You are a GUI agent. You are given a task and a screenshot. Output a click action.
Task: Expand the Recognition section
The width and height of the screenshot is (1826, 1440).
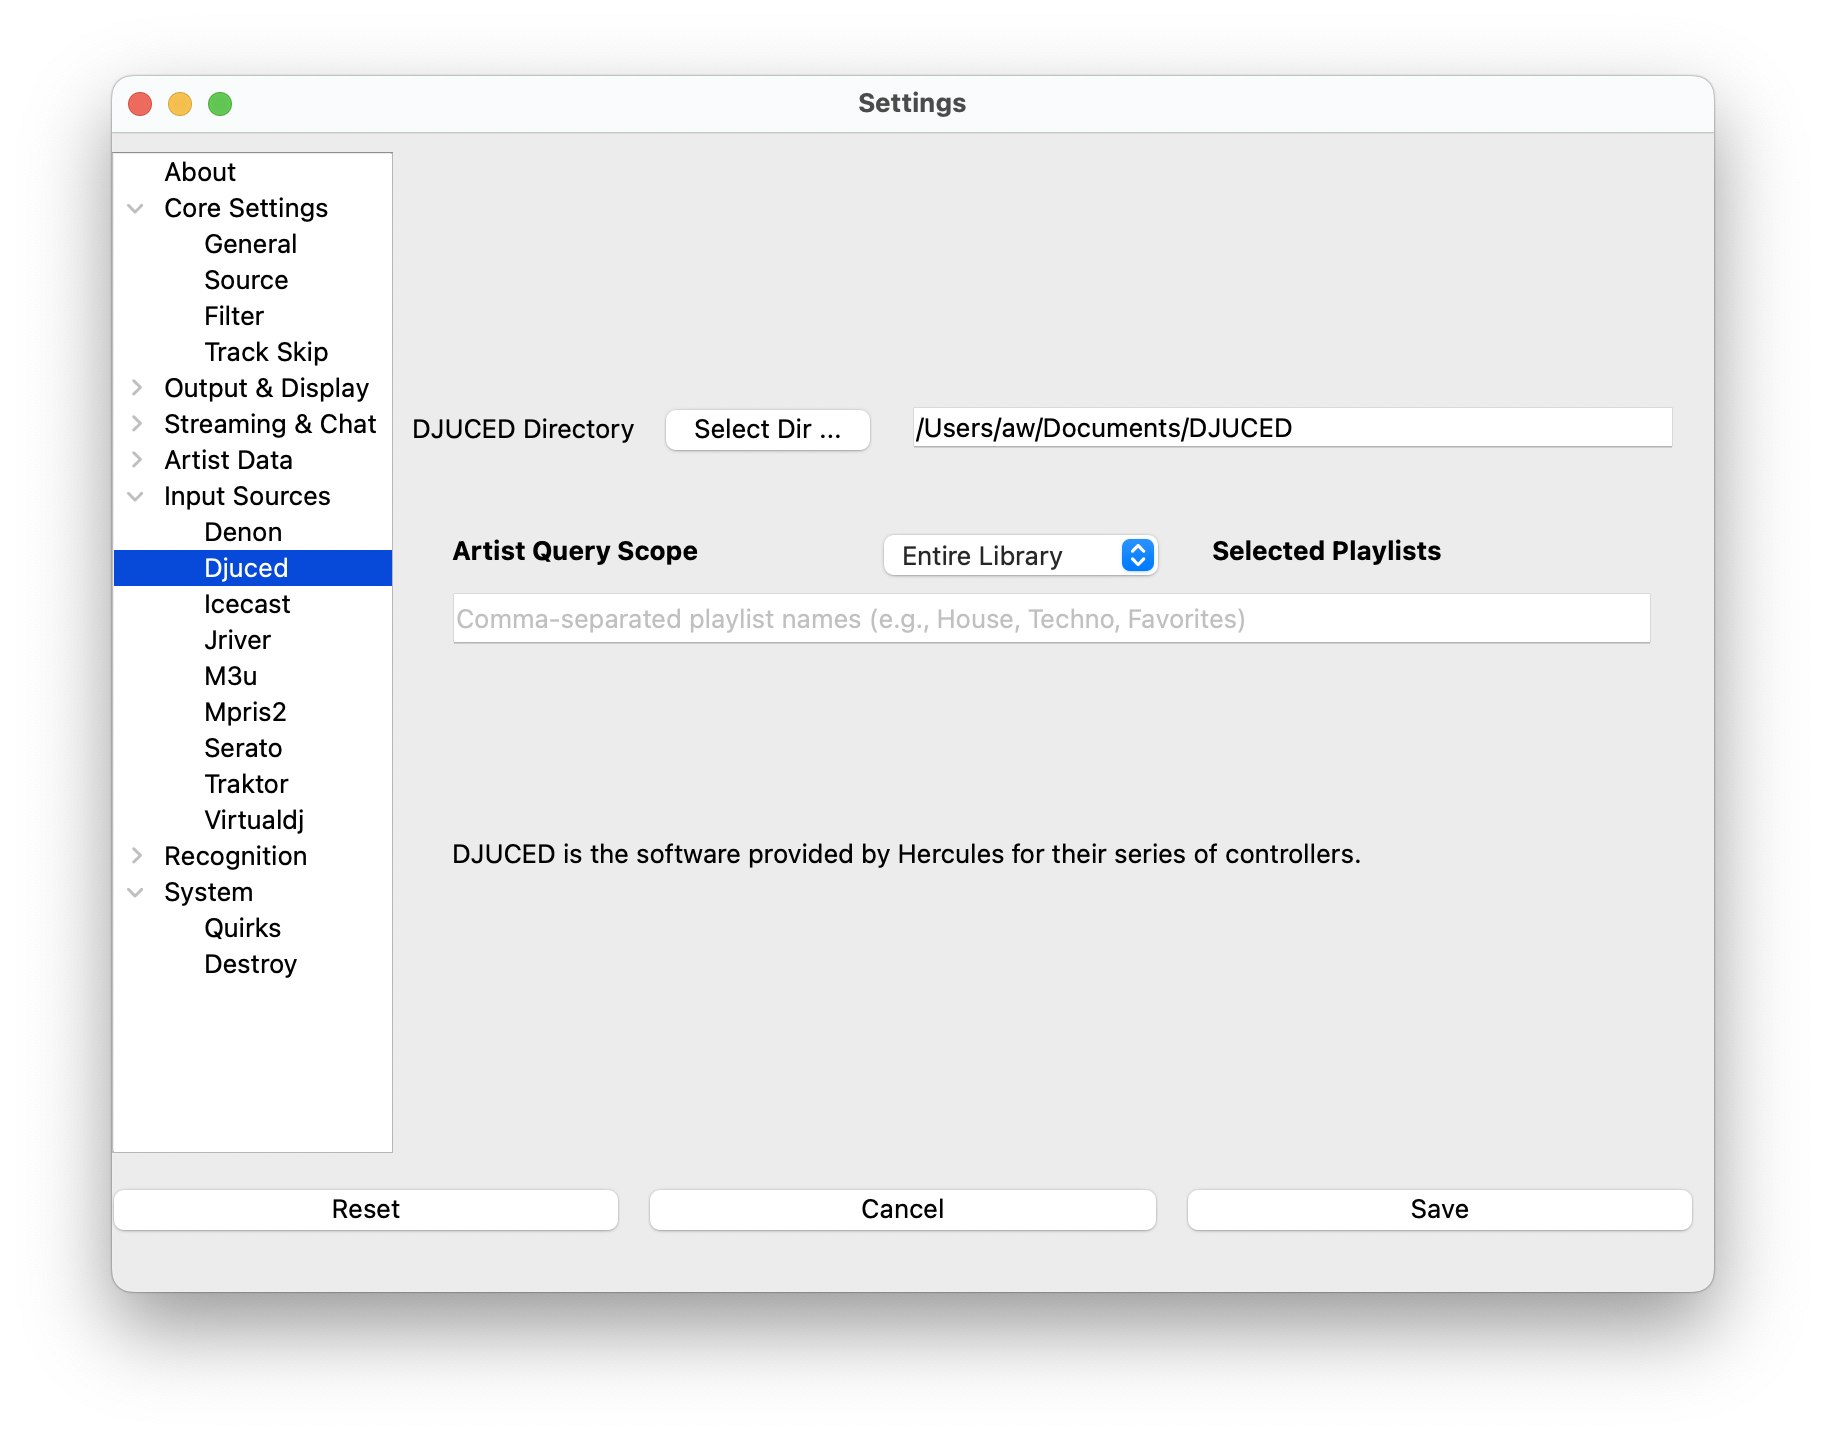pyautogui.click(x=138, y=855)
